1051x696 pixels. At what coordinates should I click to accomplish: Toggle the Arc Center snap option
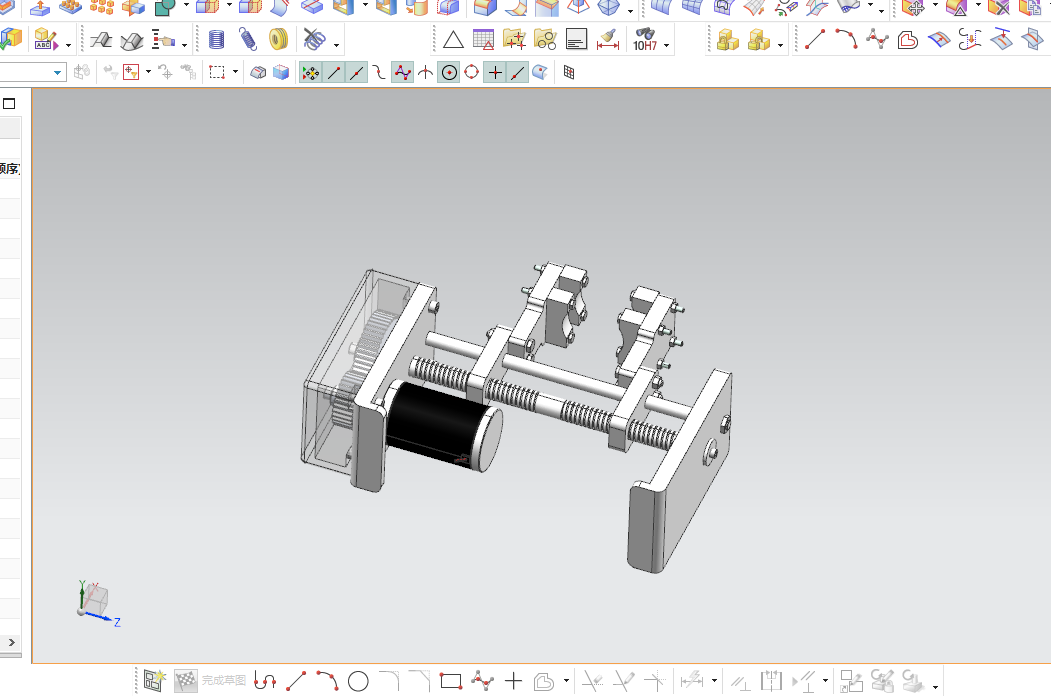tap(449, 72)
